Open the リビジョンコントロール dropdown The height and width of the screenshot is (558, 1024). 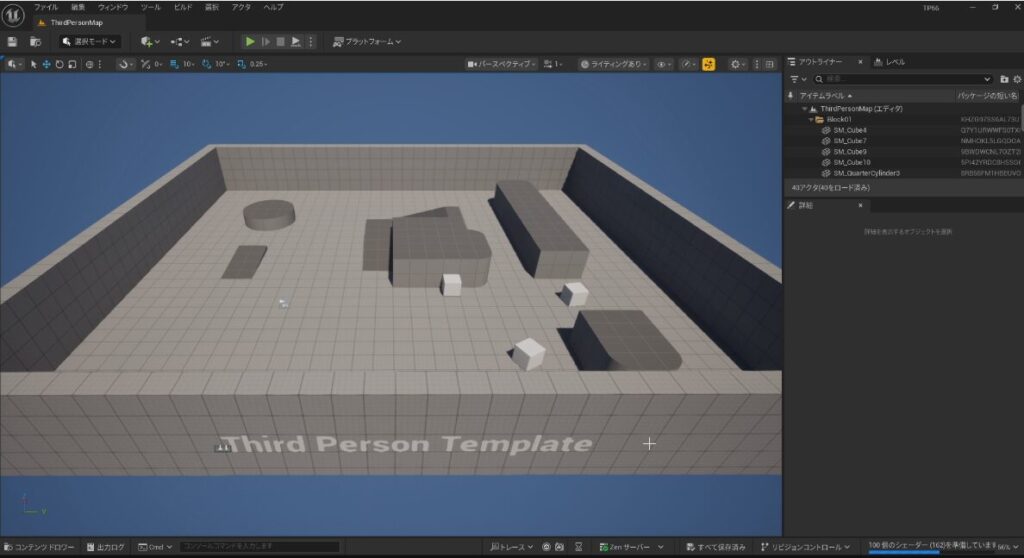tap(806, 548)
